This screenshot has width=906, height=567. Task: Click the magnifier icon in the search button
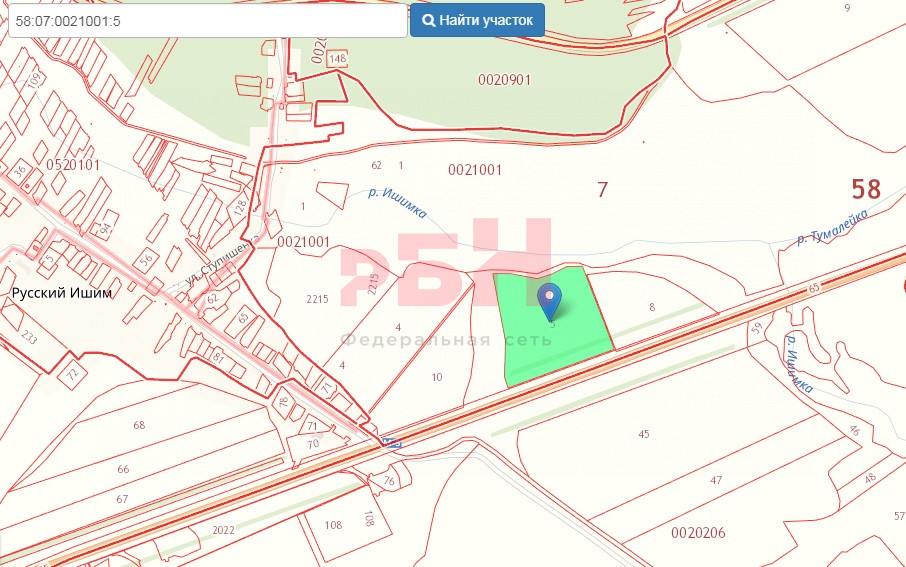[x=428, y=20]
